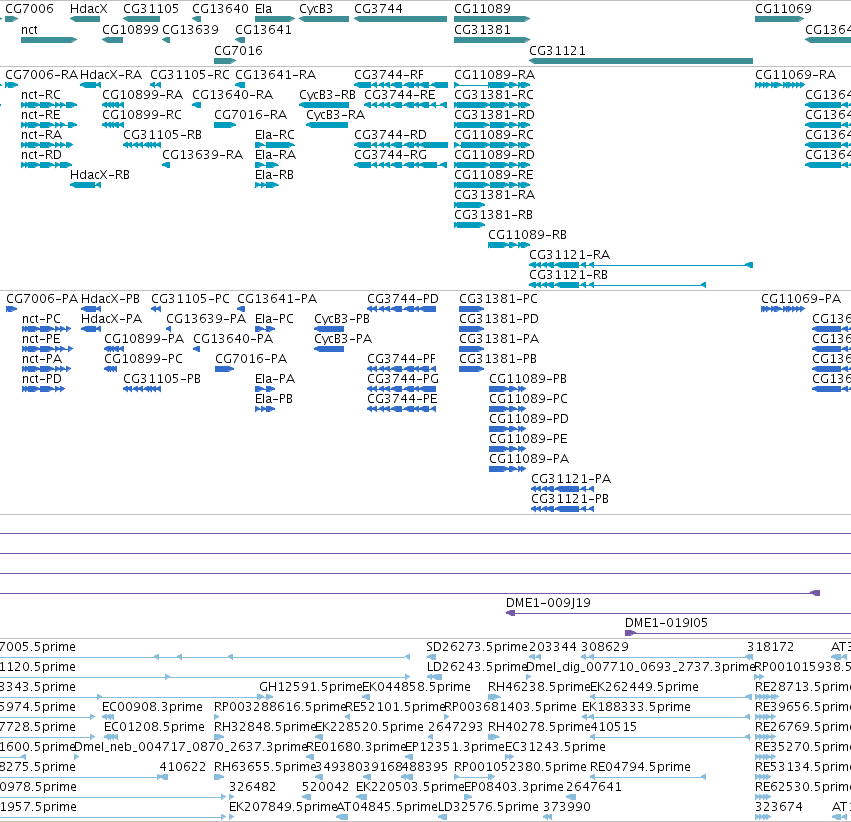Select the CG31121 gene bar
Viewport: 851px width, 822px height.
click(x=641, y=61)
